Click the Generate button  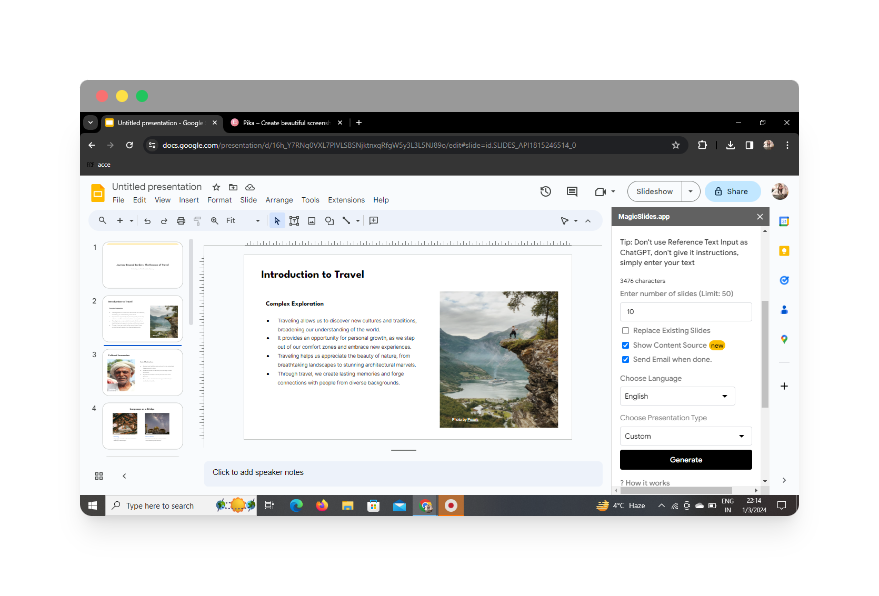click(x=686, y=460)
